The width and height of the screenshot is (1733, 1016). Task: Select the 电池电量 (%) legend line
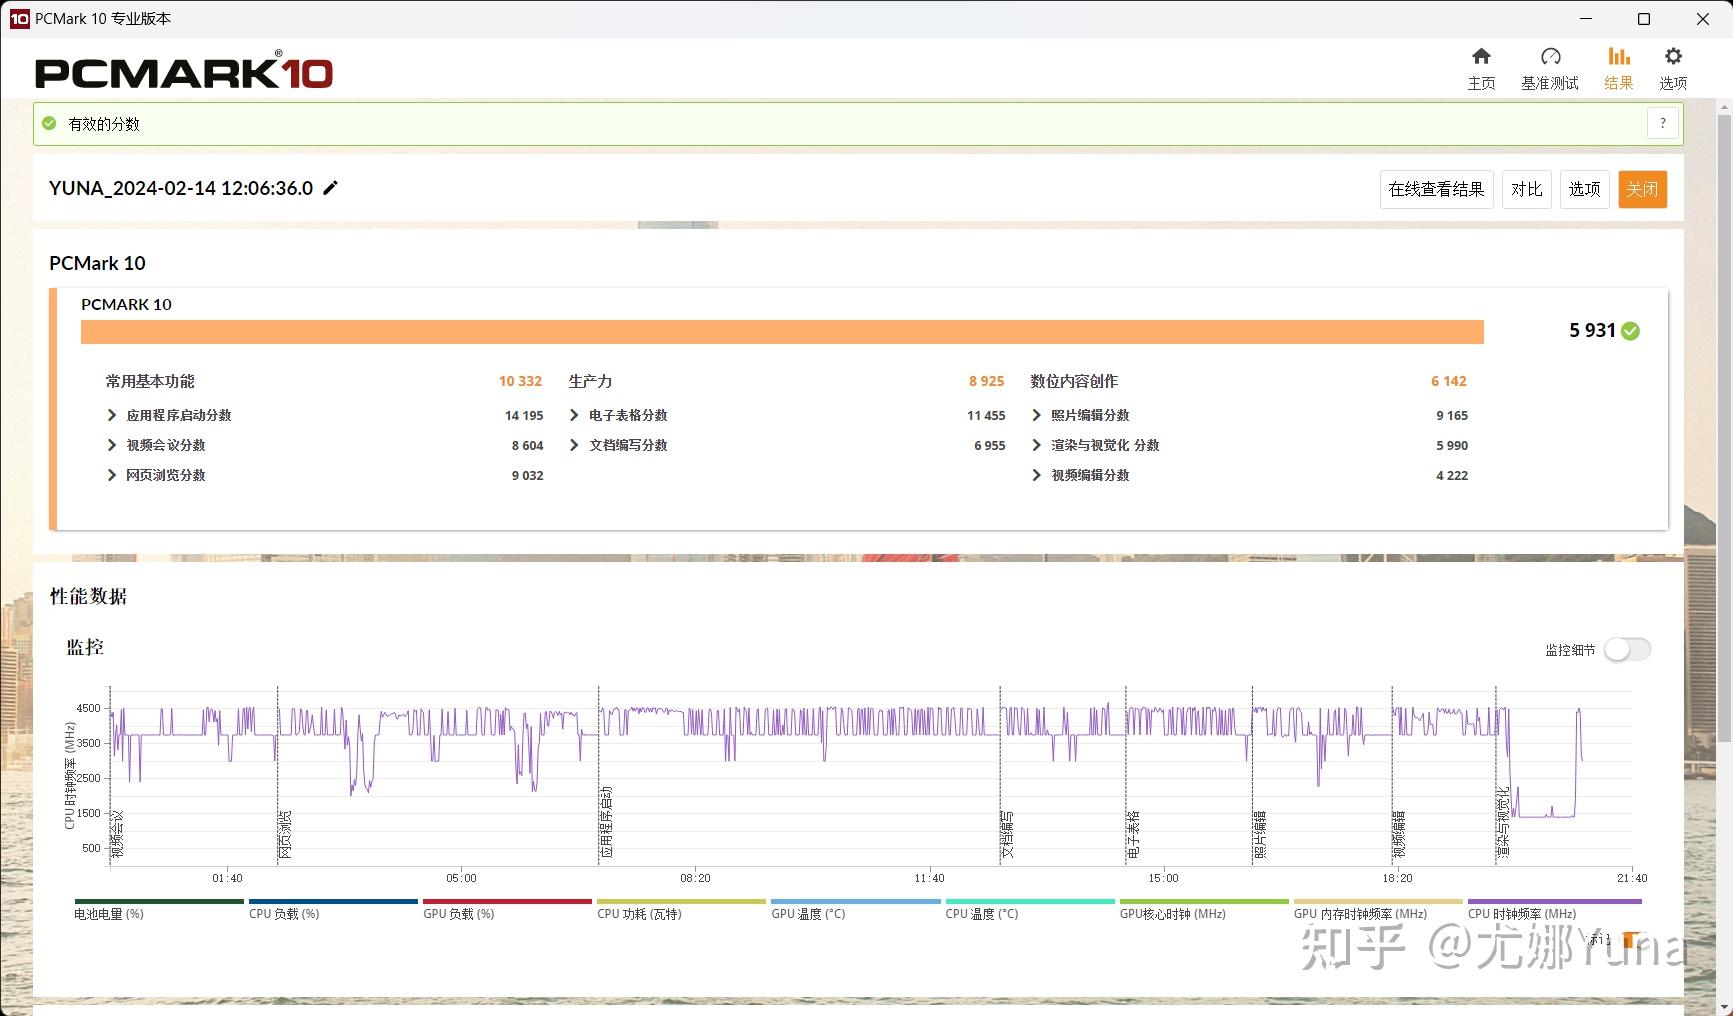click(x=159, y=908)
